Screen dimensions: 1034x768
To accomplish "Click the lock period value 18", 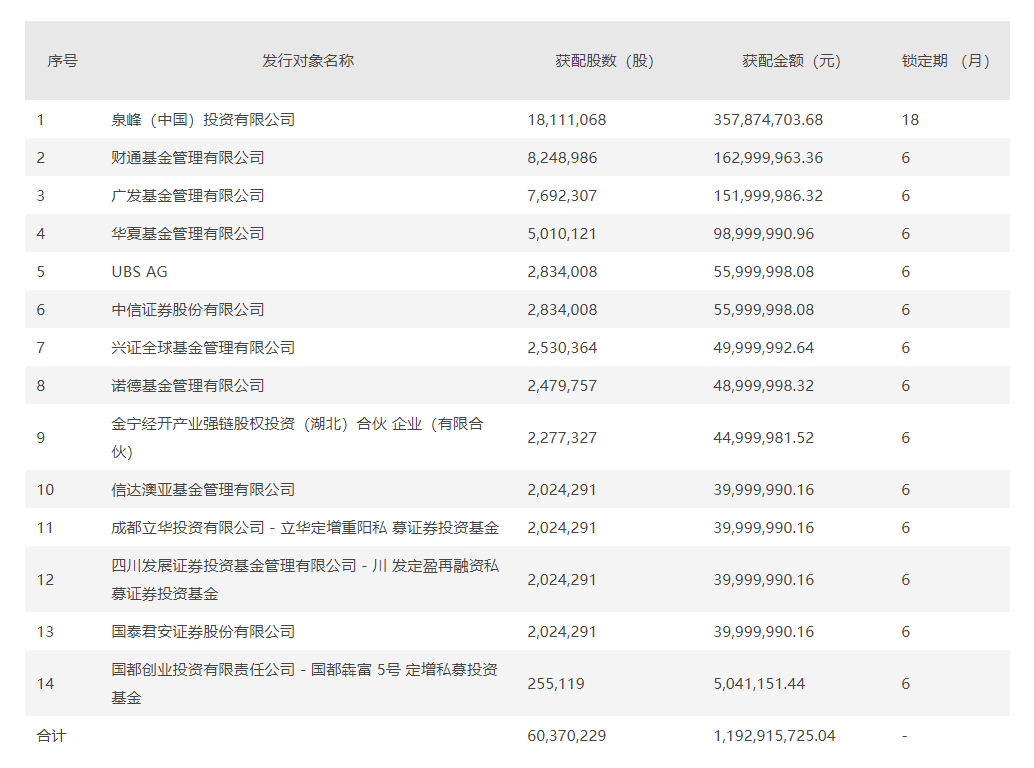I will coord(910,120).
